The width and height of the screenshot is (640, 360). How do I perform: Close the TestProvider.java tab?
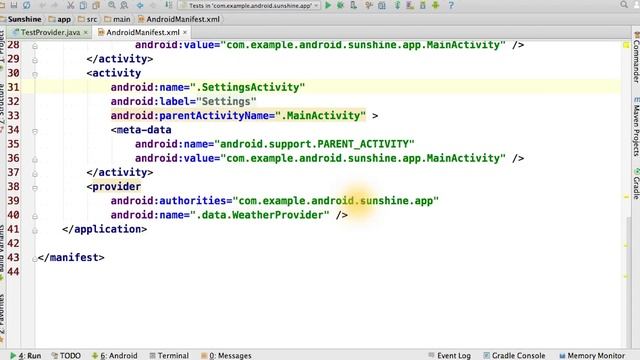86,33
